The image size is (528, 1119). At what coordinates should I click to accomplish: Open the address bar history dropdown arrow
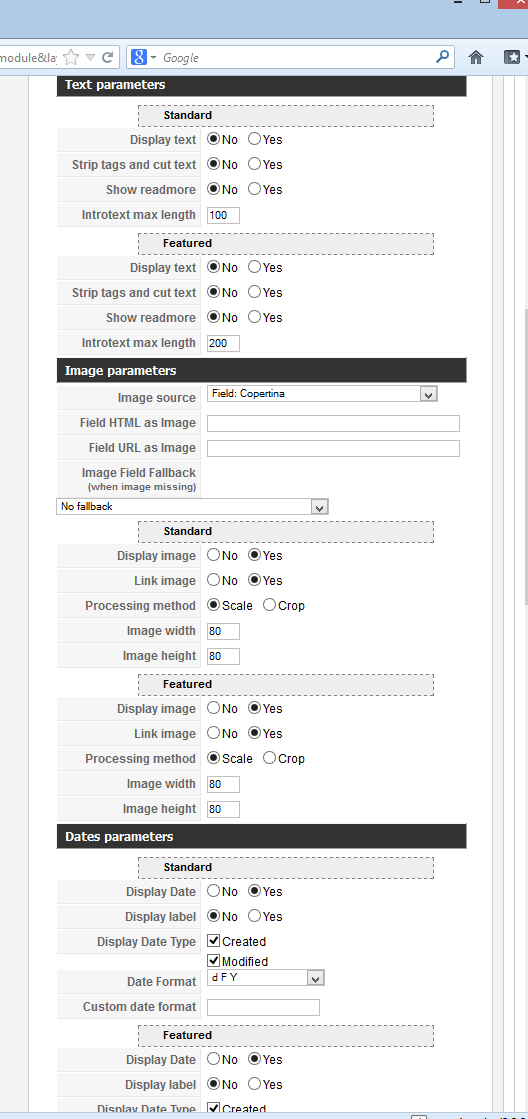tap(90, 57)
